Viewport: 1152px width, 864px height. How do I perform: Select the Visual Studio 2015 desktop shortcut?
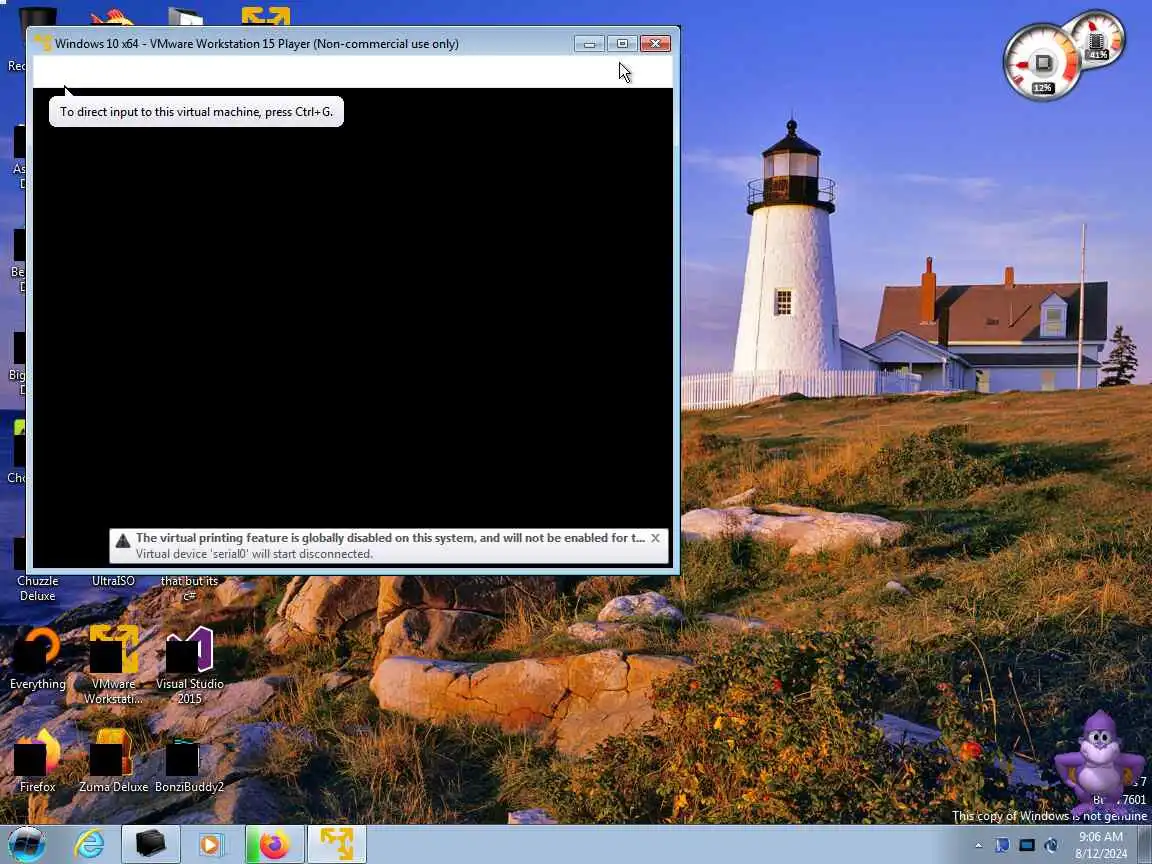[190, 665]
